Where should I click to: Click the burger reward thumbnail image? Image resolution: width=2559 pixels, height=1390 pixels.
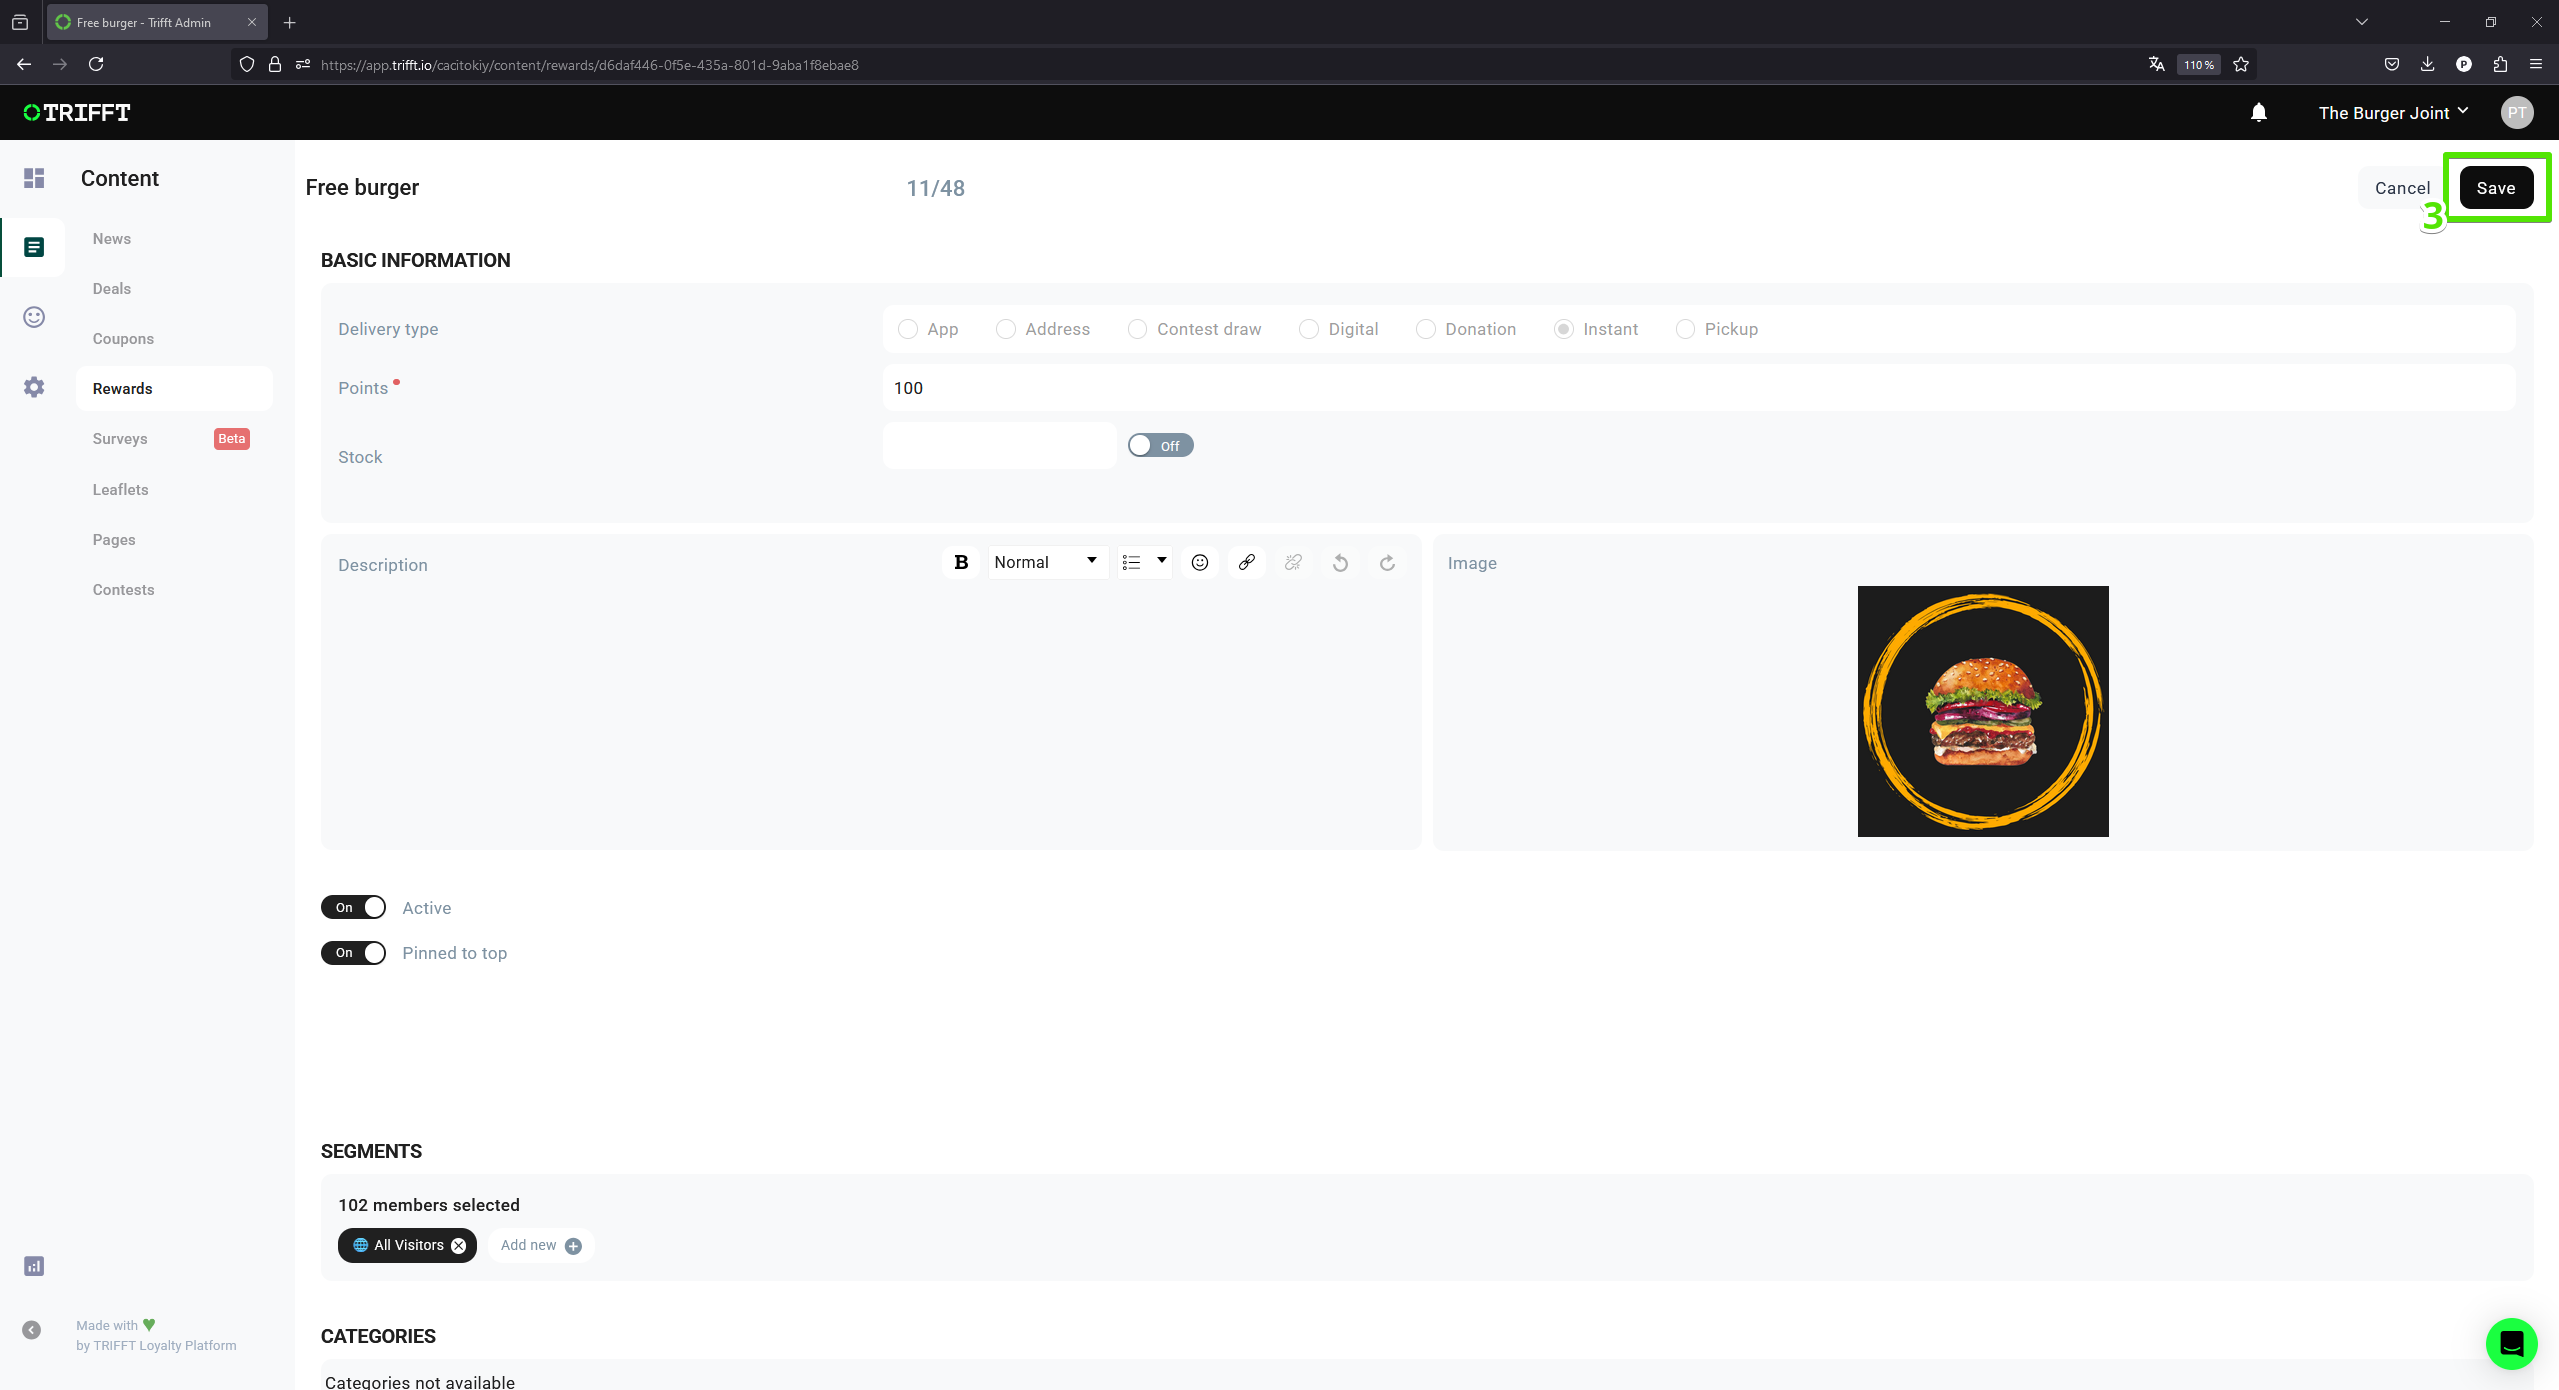click(1984, 710)
